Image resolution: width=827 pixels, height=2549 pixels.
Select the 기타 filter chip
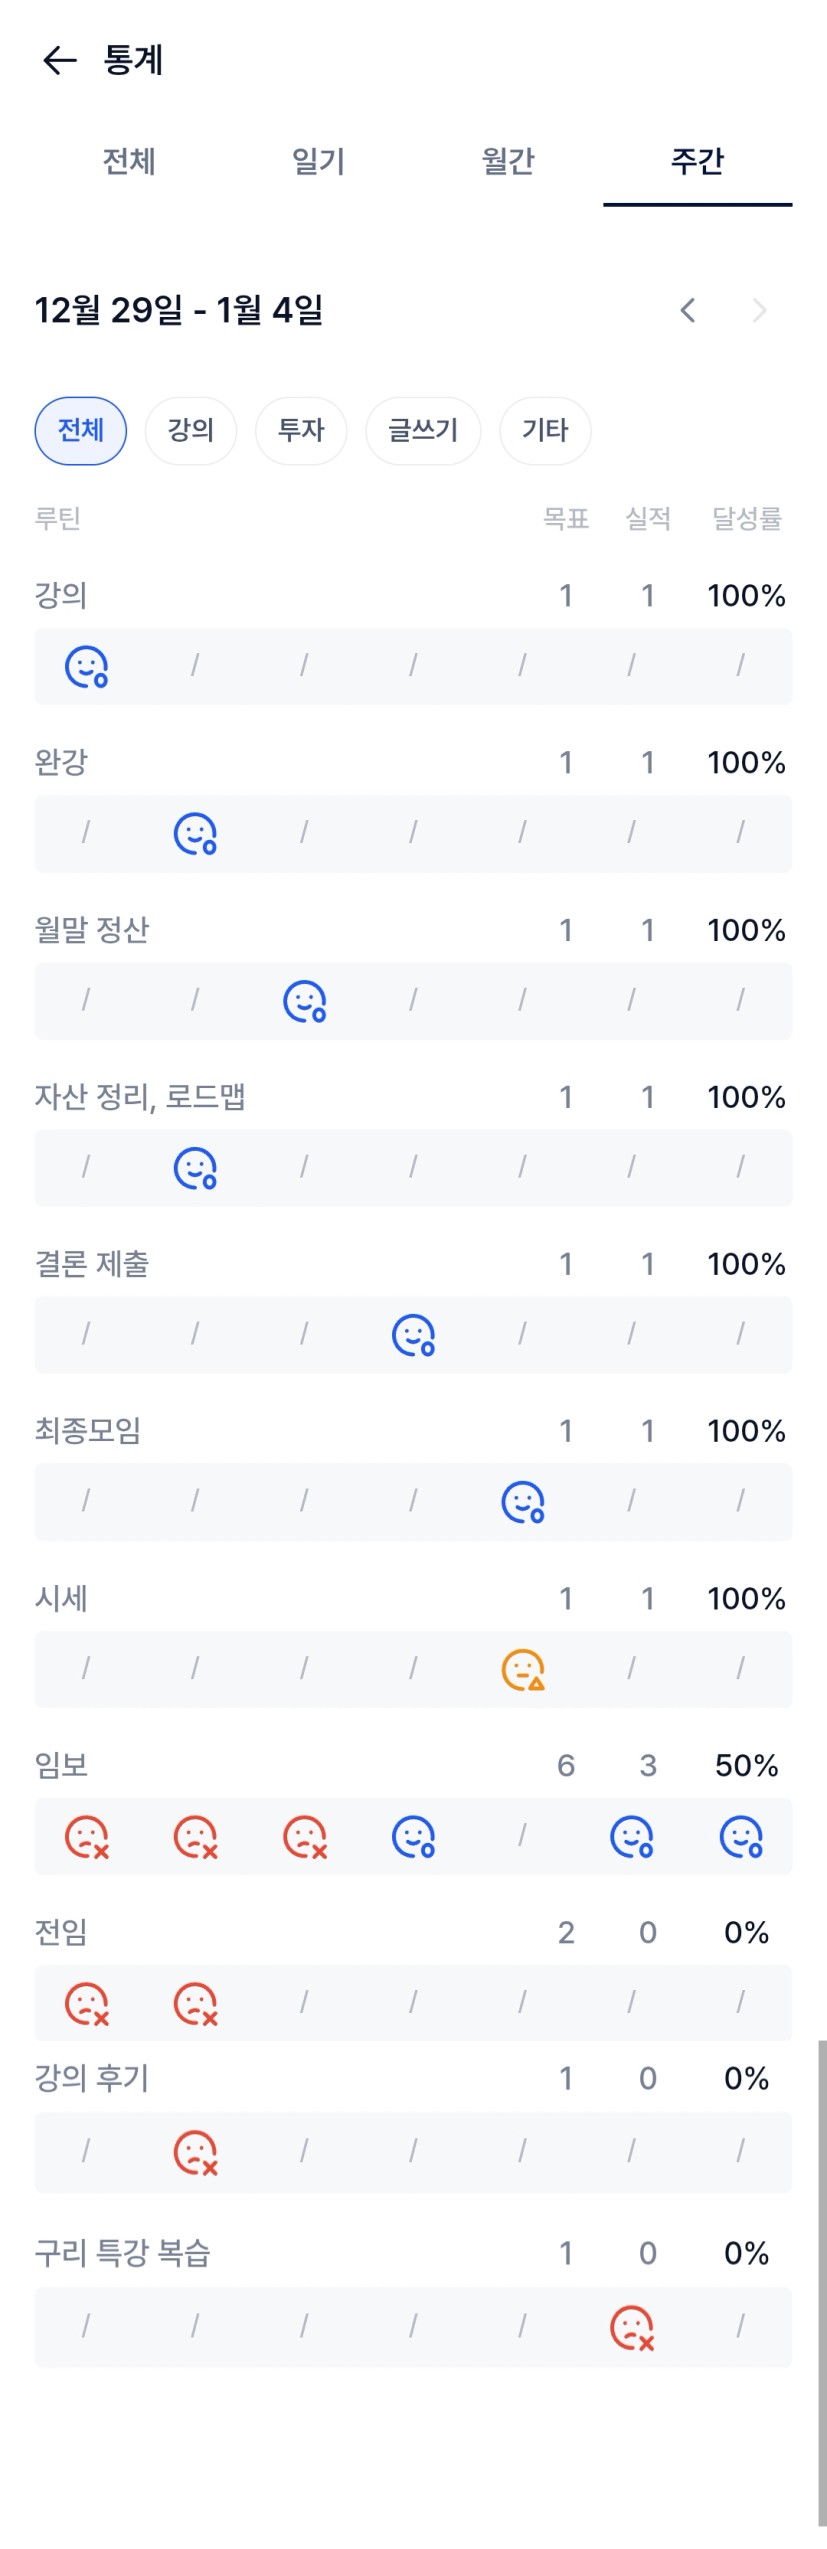545,431
